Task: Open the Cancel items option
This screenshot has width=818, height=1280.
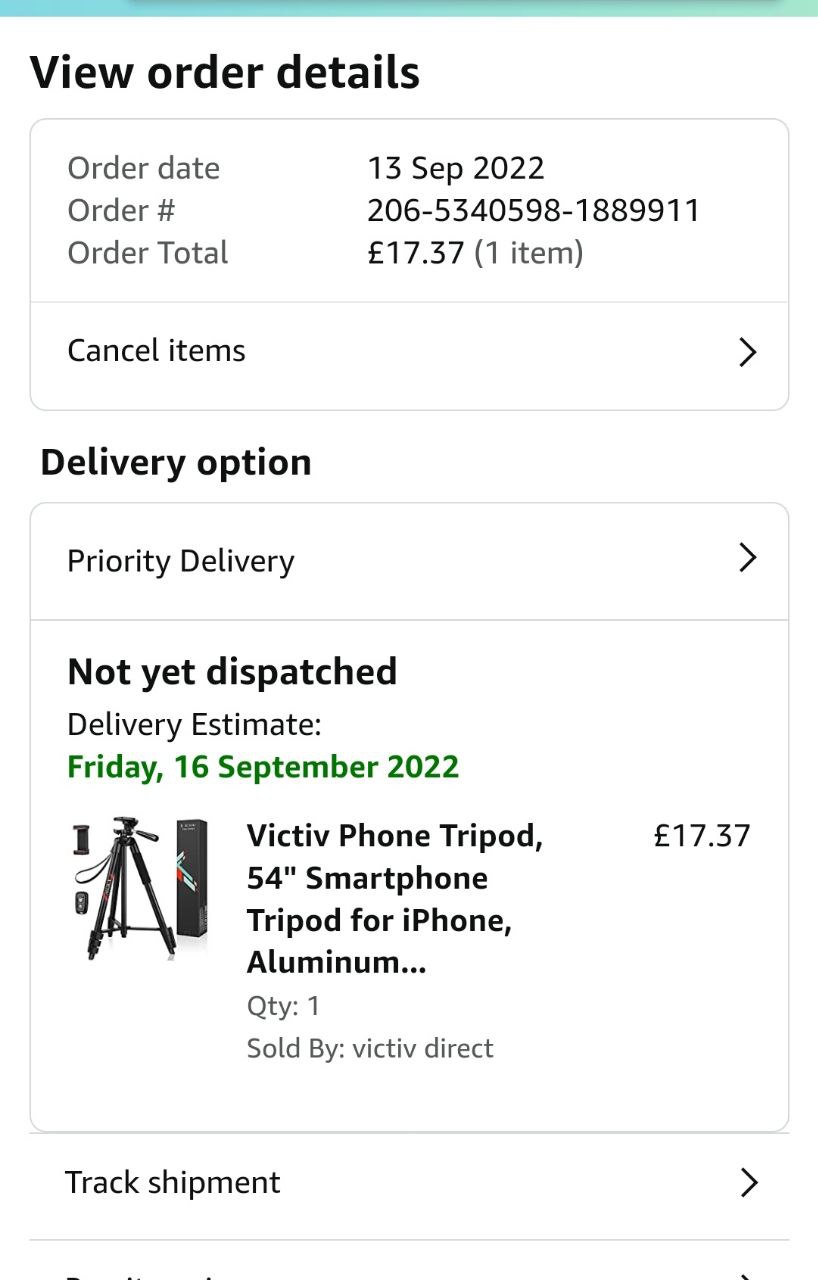Action: (157, 351)
